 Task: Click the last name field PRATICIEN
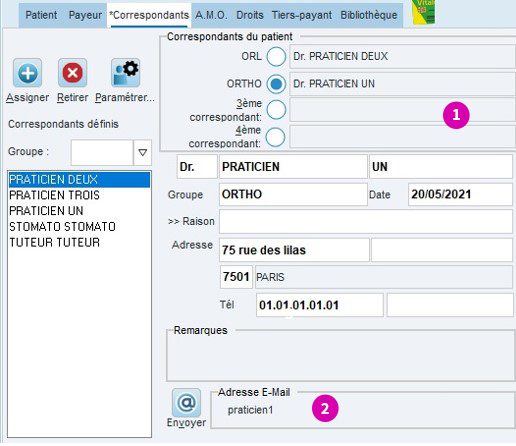(x=293, y=167)
